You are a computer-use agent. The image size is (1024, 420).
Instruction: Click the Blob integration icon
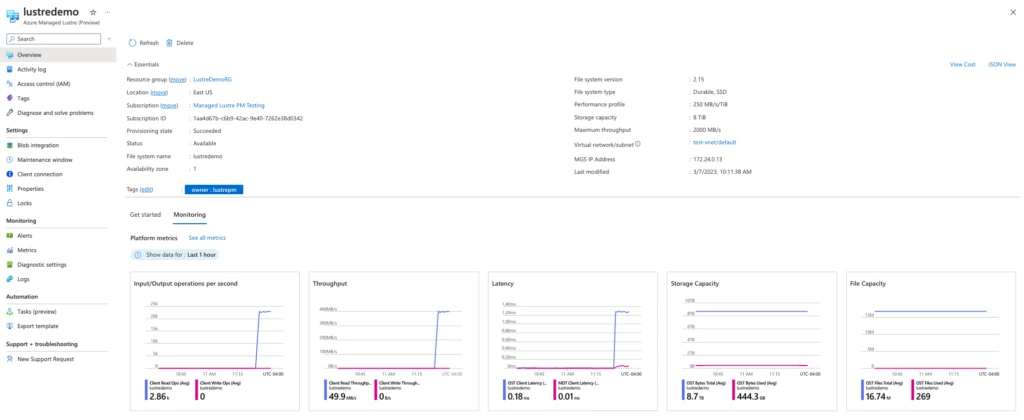[10, 145]
